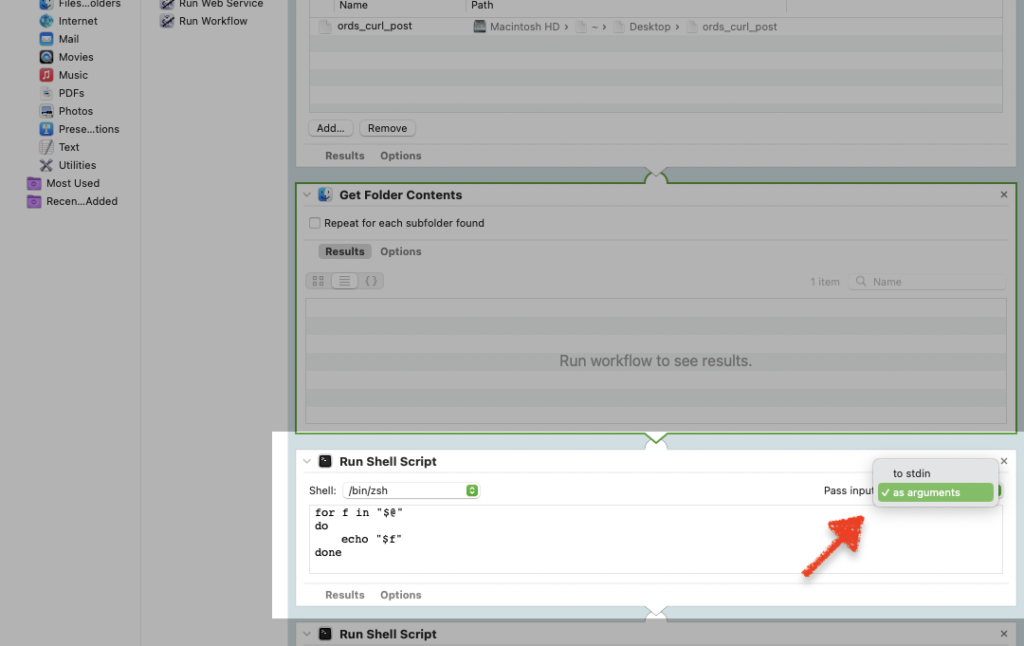
Task: Switch to the Options tab of Get Folder Contents
Action: pos(400,251)
